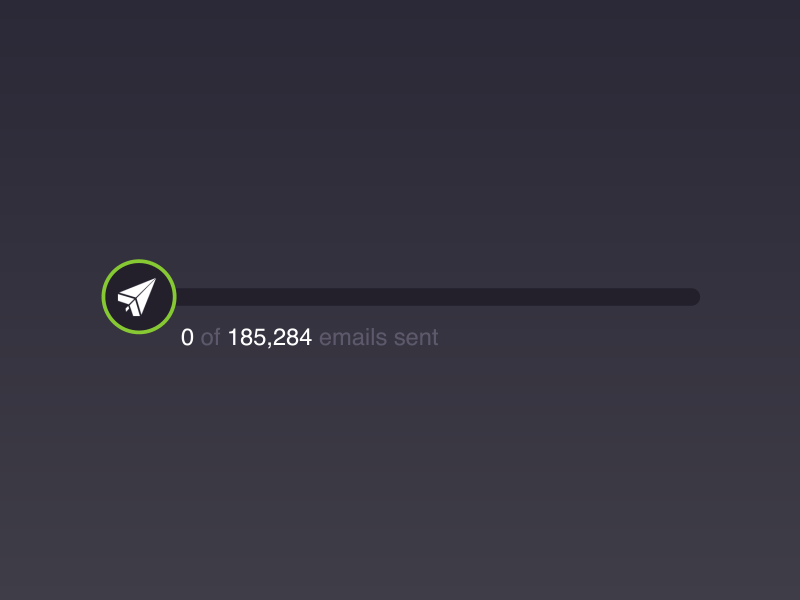Screen dimensions: 800x600
Task: Click the "284" digits after the comma
Action: [x=292, y=338]
